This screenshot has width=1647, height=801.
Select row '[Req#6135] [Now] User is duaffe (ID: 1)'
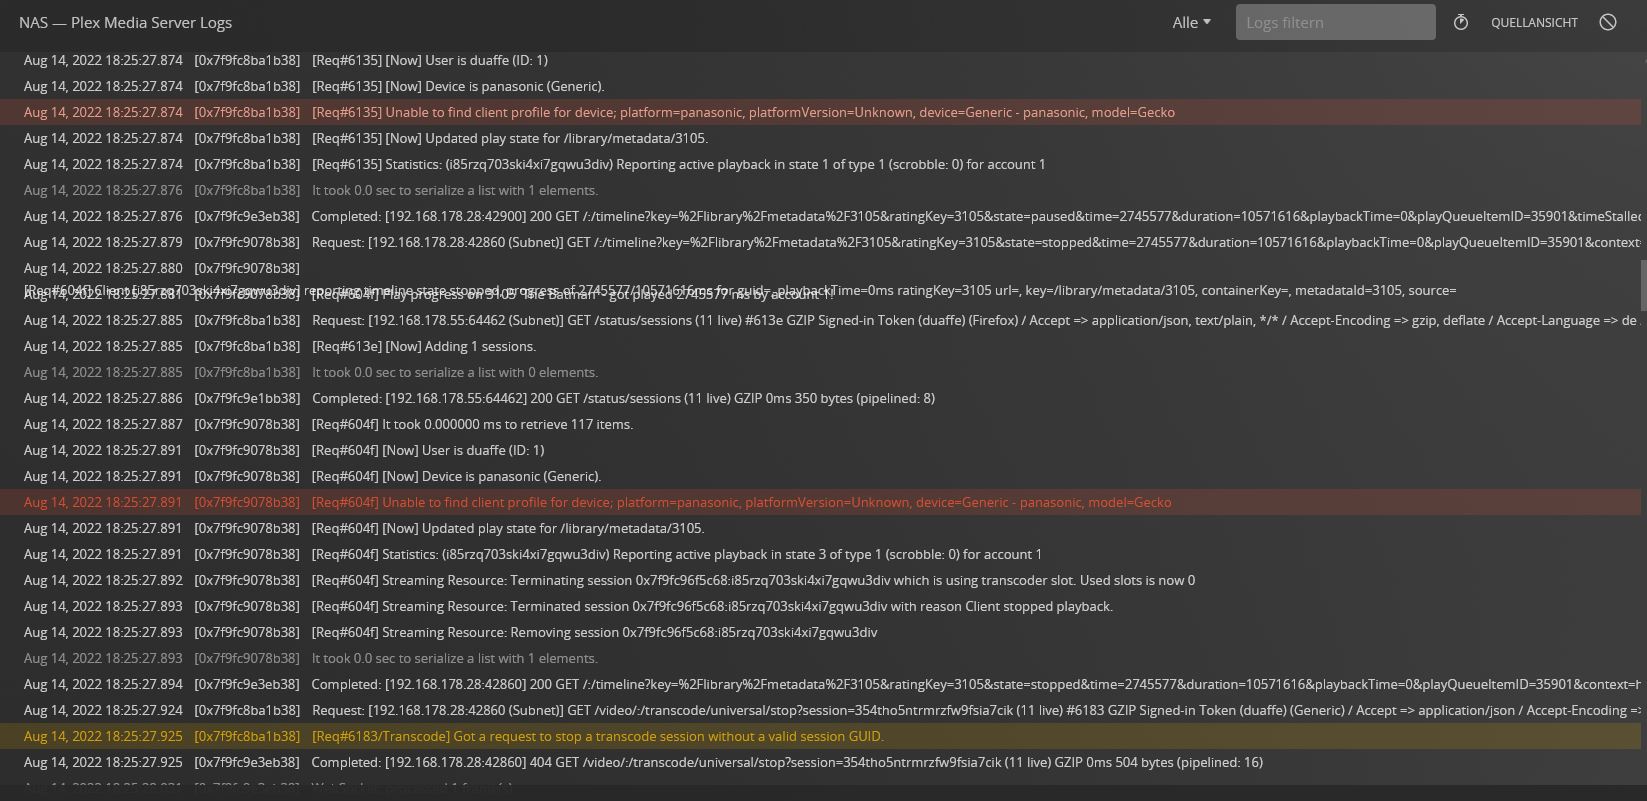pyautogui.click(x=820, y=60)
